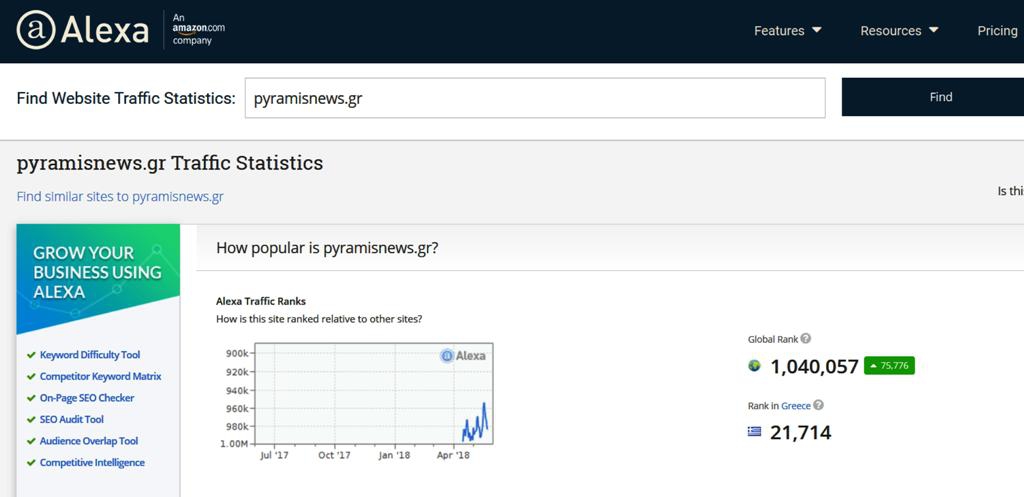The width and height of the screenshot is (1024, 497).
Task: Click the Global Rank help question icon
Action: pos(806,339)
